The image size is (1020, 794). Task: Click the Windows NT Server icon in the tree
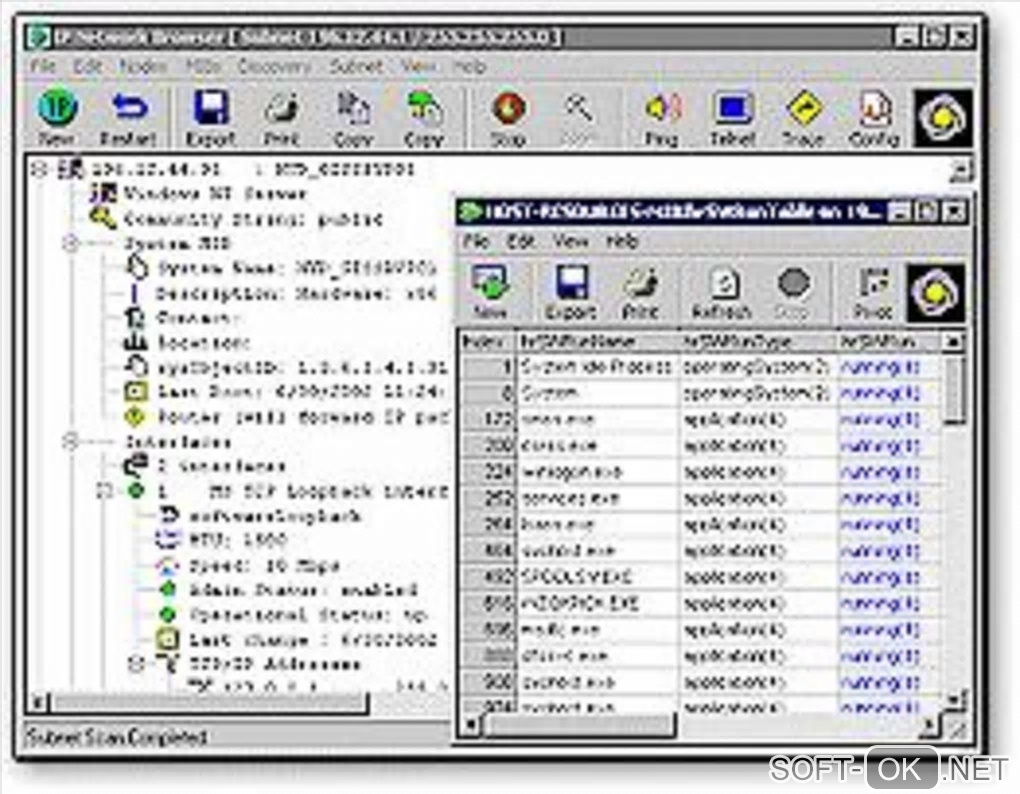[103, 194]
